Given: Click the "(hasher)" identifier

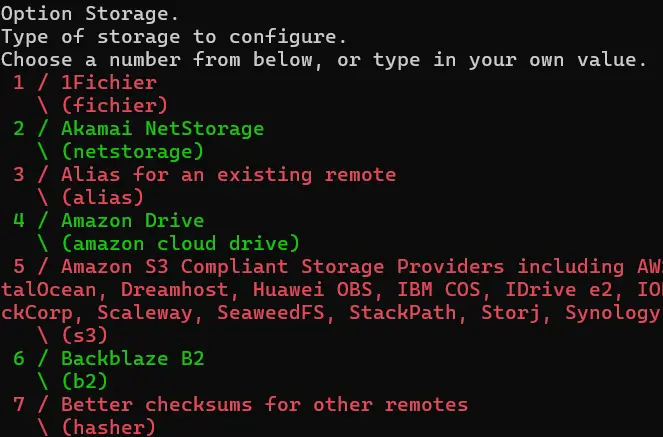Looking at the screenshot, I should 108,428.
